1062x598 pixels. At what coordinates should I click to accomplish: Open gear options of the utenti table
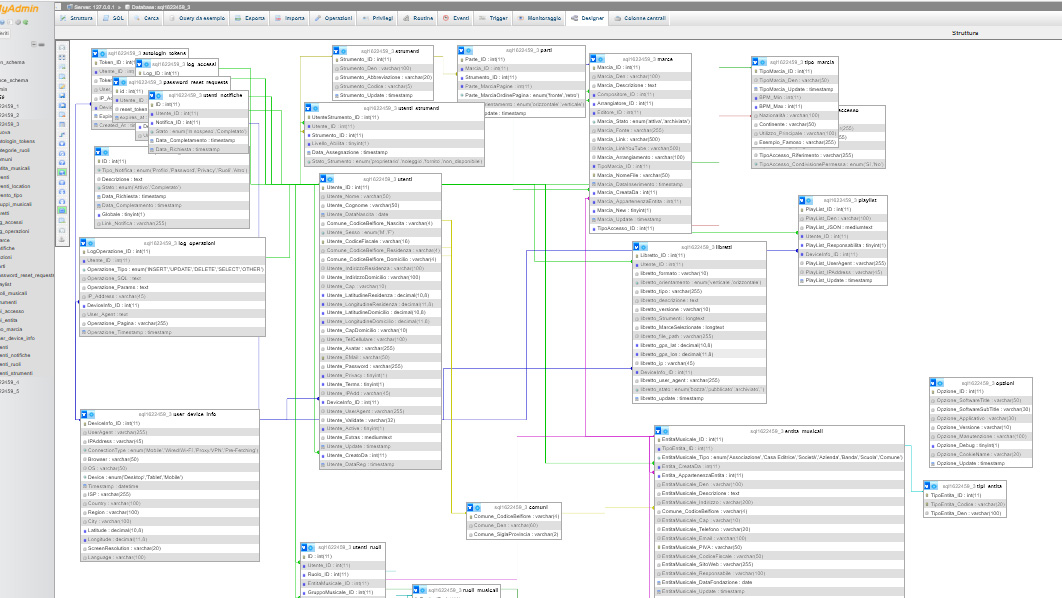pos(331,179)
